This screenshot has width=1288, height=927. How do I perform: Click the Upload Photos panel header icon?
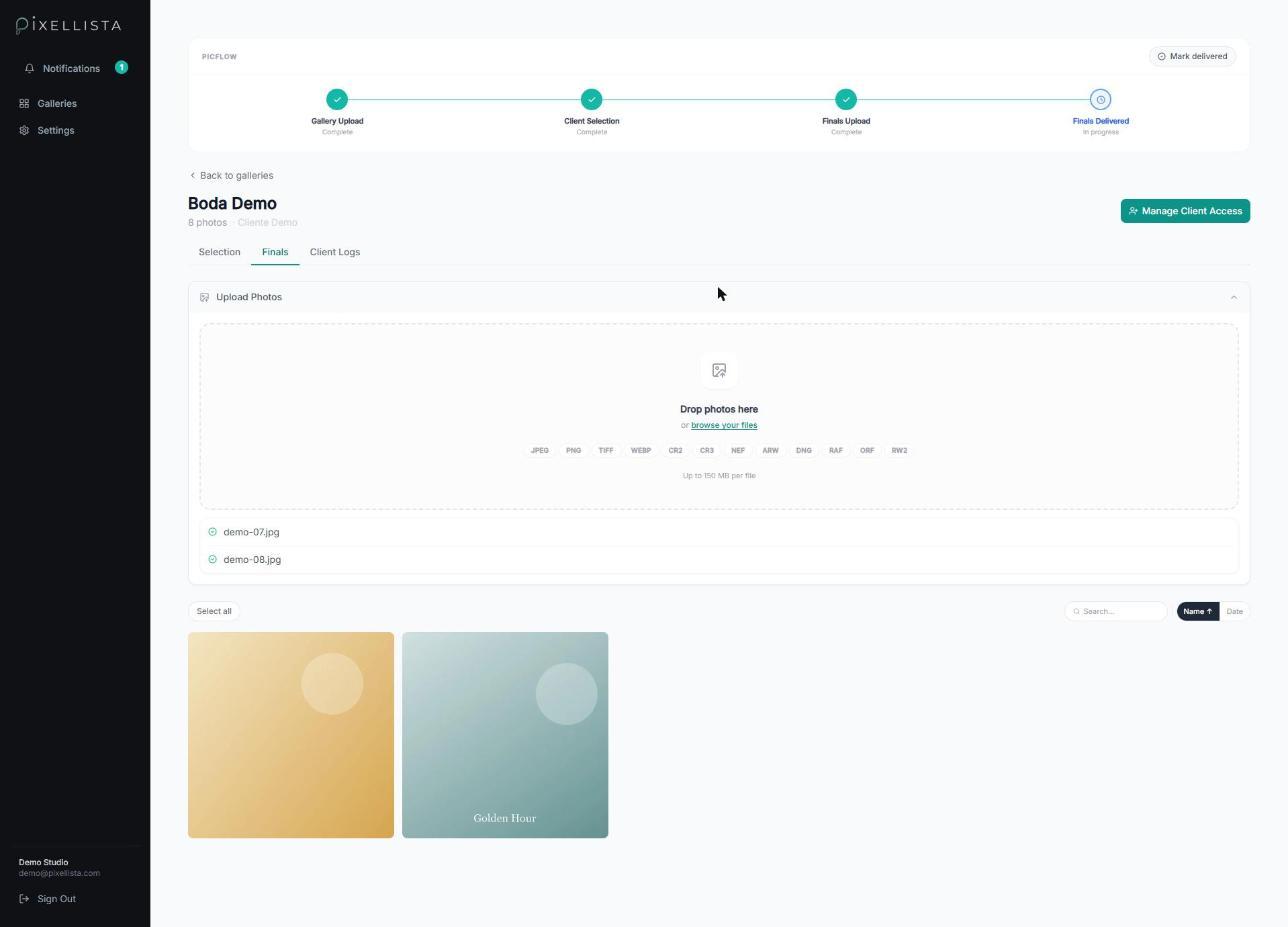coord(204,297)
